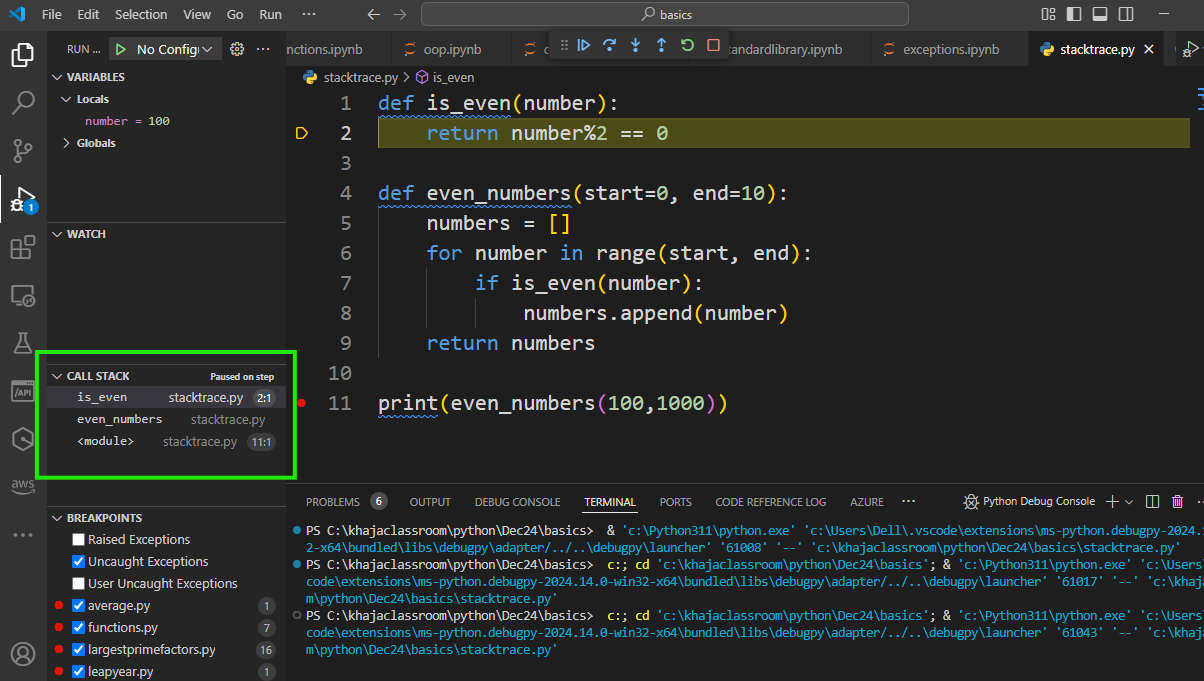
Task: Click the red breakpoint dot on line 11
Action: click(x=302, y=404)
